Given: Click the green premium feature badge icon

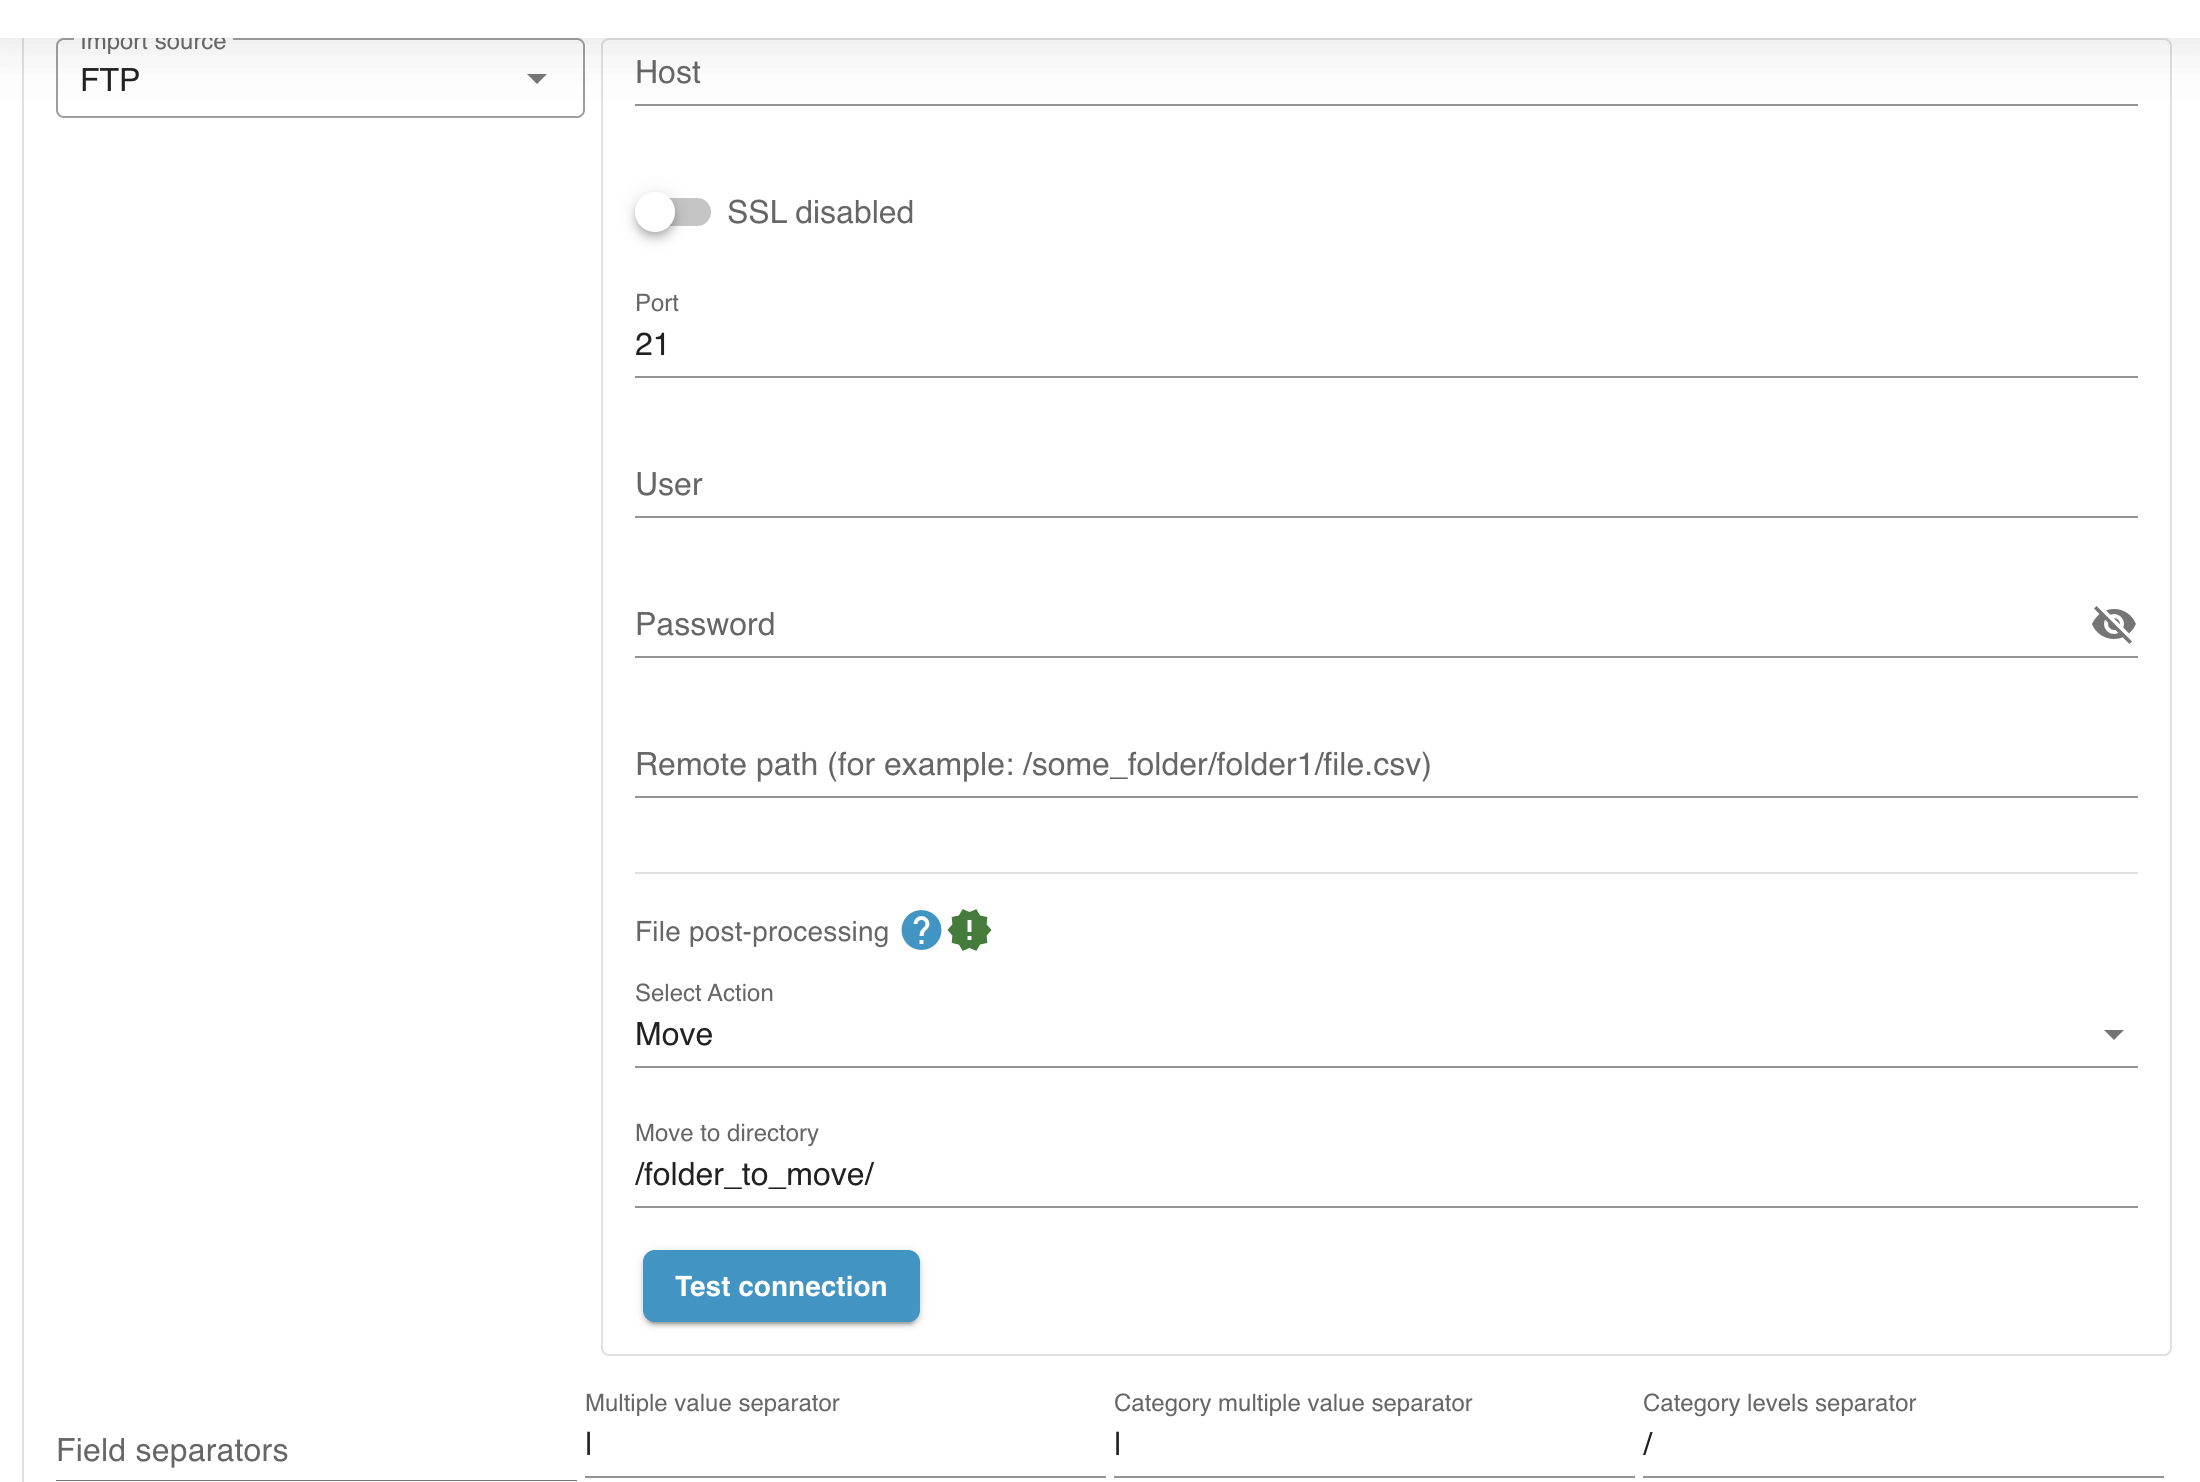Looking at the screenshot, I should pyautogui.click(x=969, y=930).
